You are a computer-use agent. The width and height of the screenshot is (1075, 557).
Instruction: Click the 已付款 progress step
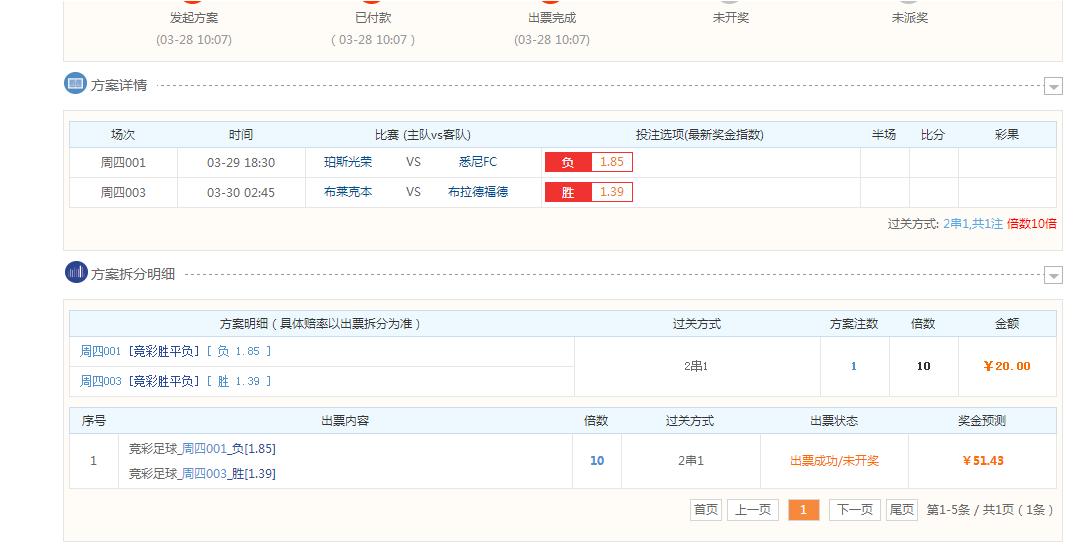(373, 18)
